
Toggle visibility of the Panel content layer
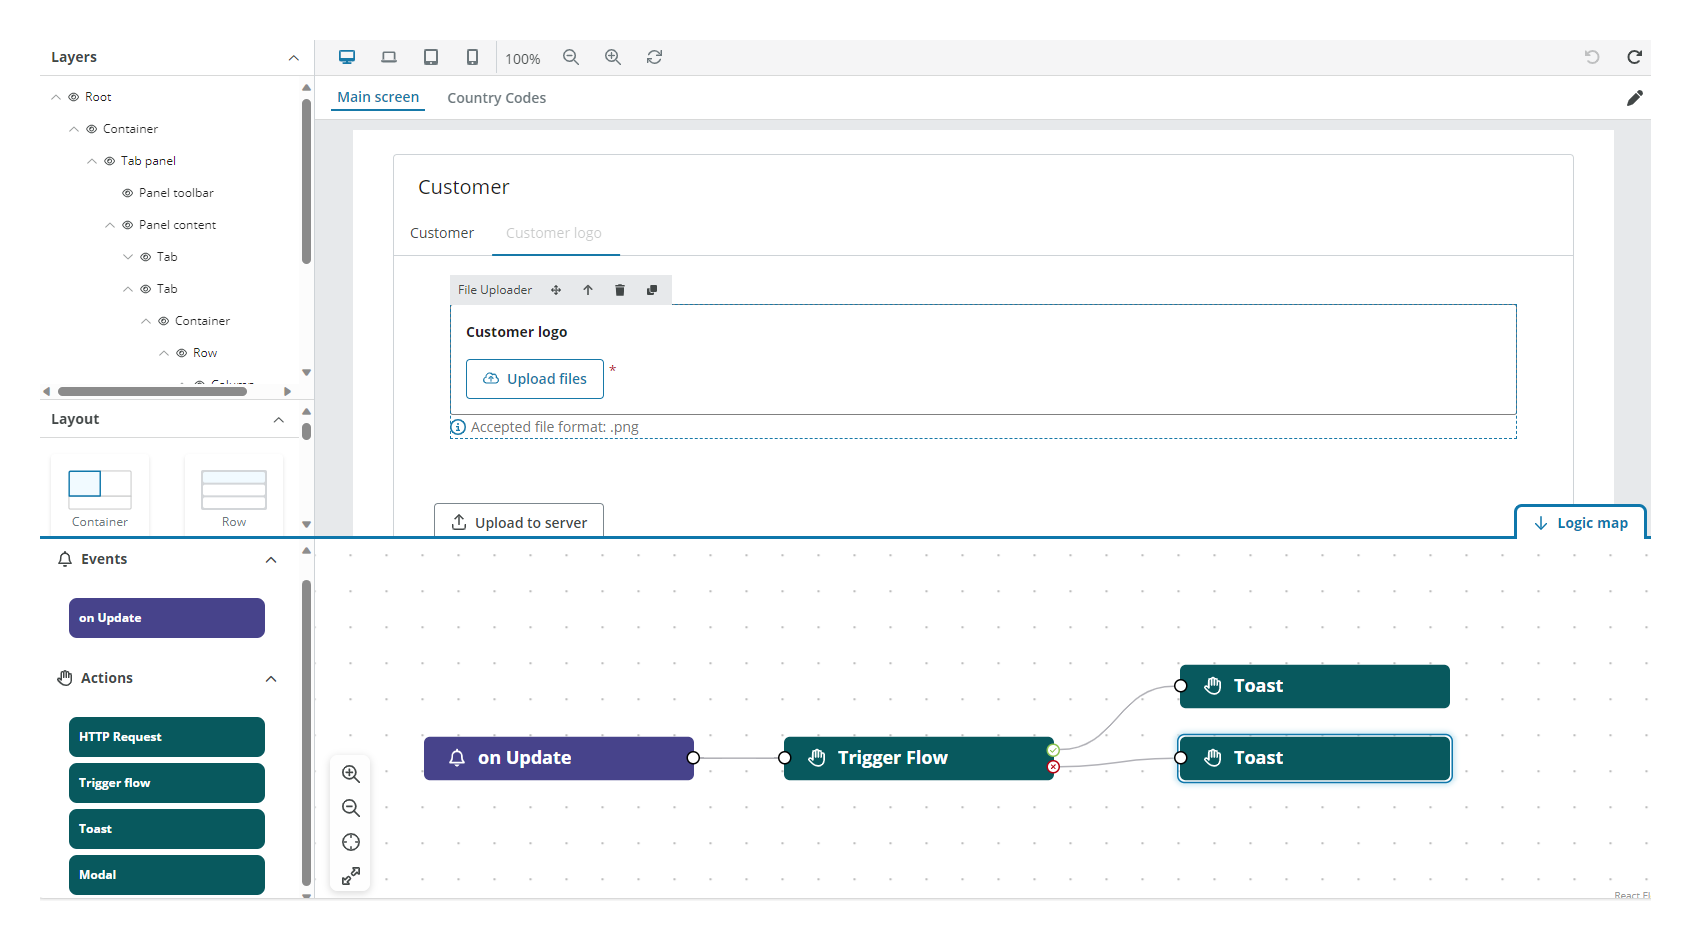[x=126, y=224]
